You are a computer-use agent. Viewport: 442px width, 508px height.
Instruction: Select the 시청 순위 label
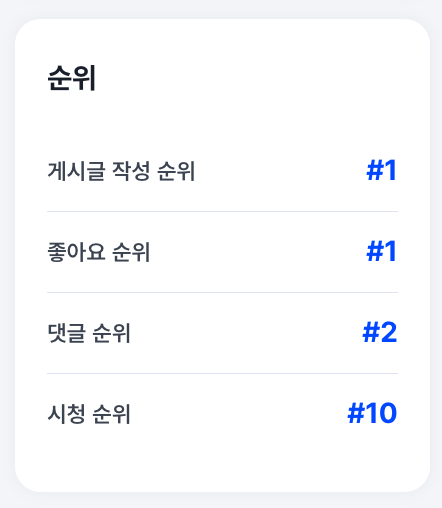click(89, 414)
